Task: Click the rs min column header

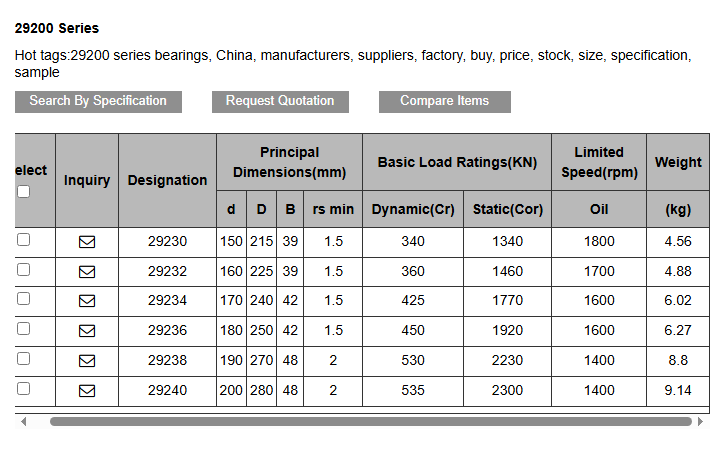Action: [x=333, y=209]
